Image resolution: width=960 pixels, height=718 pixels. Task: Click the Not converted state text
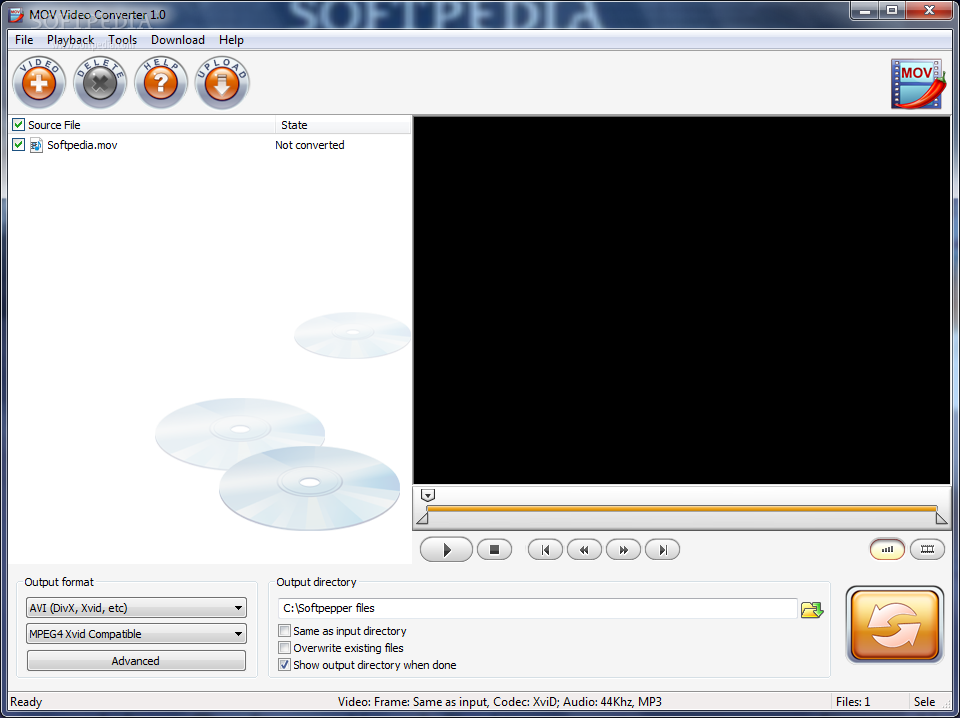click(x=310, y=145)
